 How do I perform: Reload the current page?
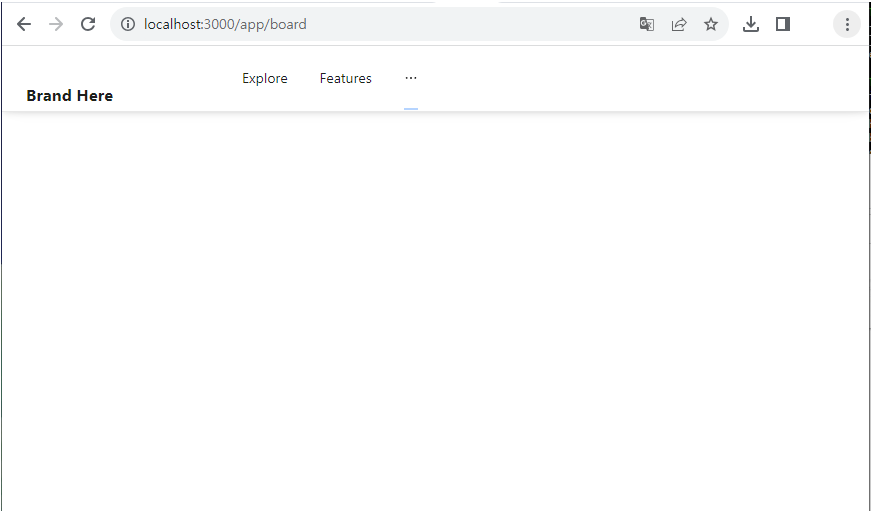88,24
